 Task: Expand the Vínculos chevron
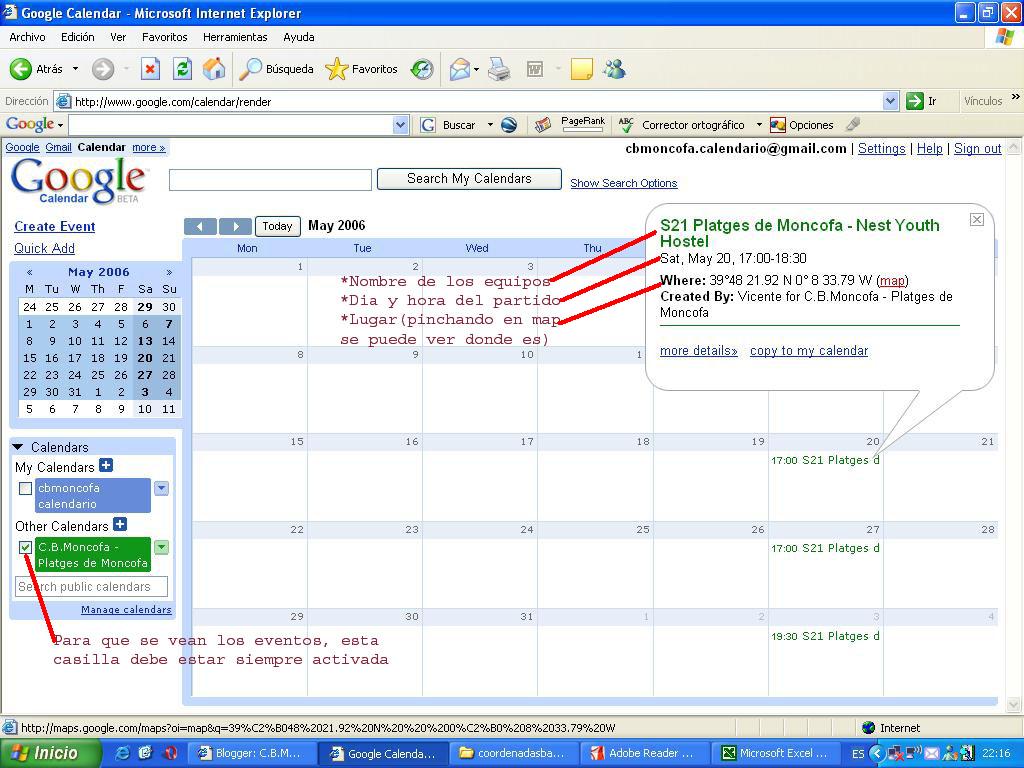coord(1016,97)
